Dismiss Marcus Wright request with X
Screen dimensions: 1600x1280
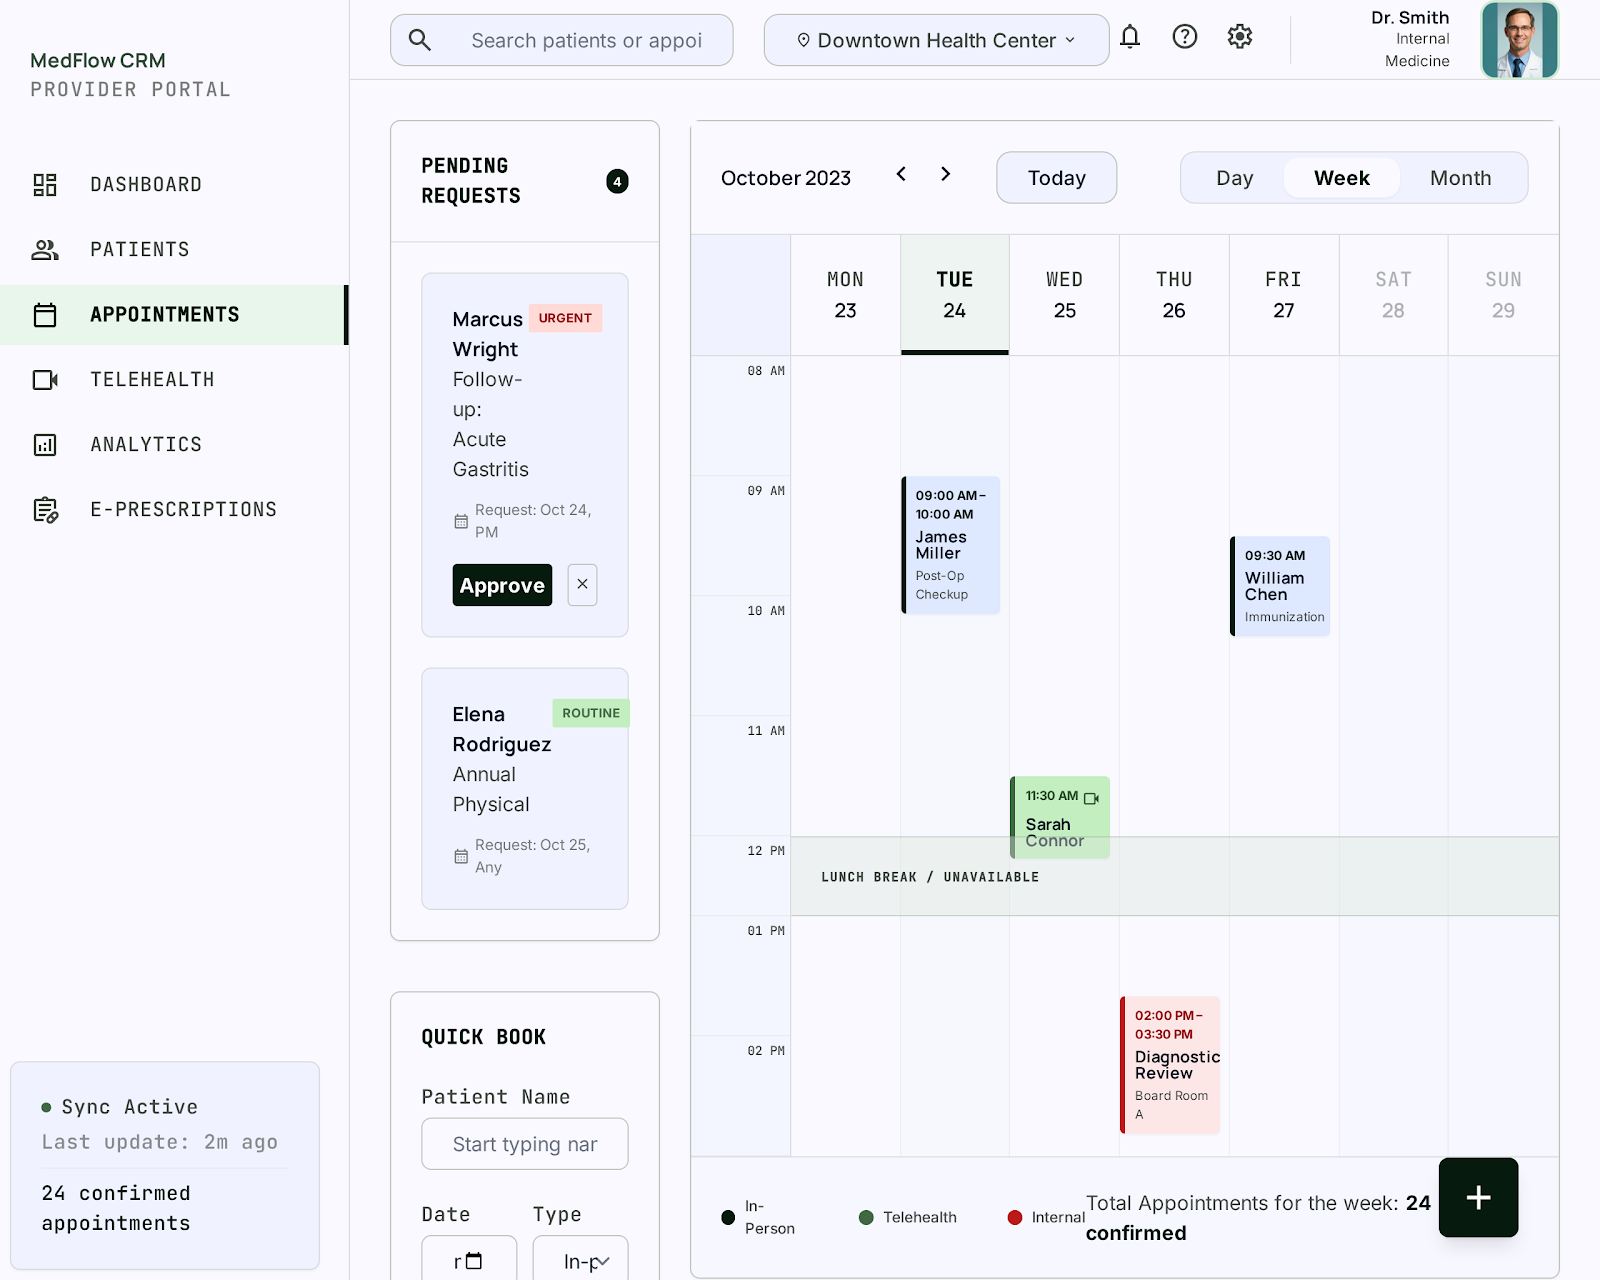[582, 585]
